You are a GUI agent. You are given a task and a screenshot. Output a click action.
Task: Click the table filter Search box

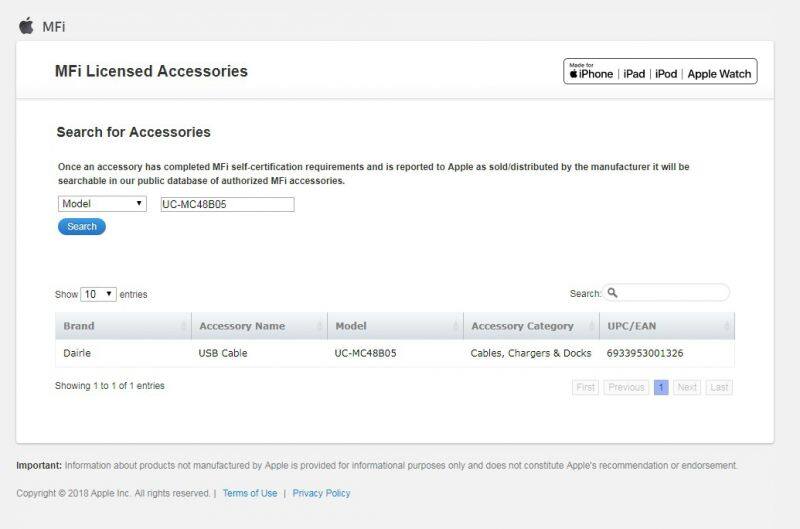673,293
